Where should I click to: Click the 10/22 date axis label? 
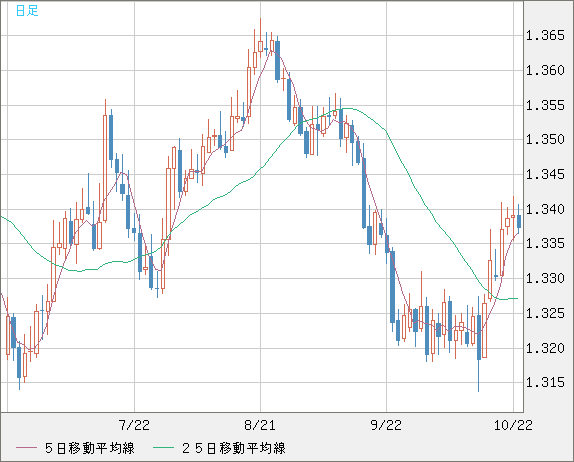[513, 425]
